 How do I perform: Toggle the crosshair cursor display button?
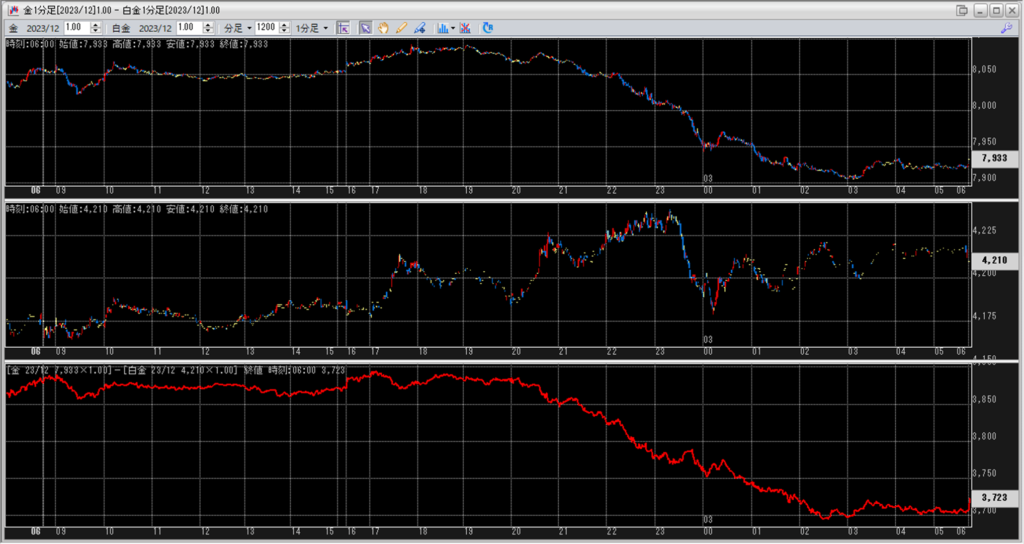tap(343, 28)
